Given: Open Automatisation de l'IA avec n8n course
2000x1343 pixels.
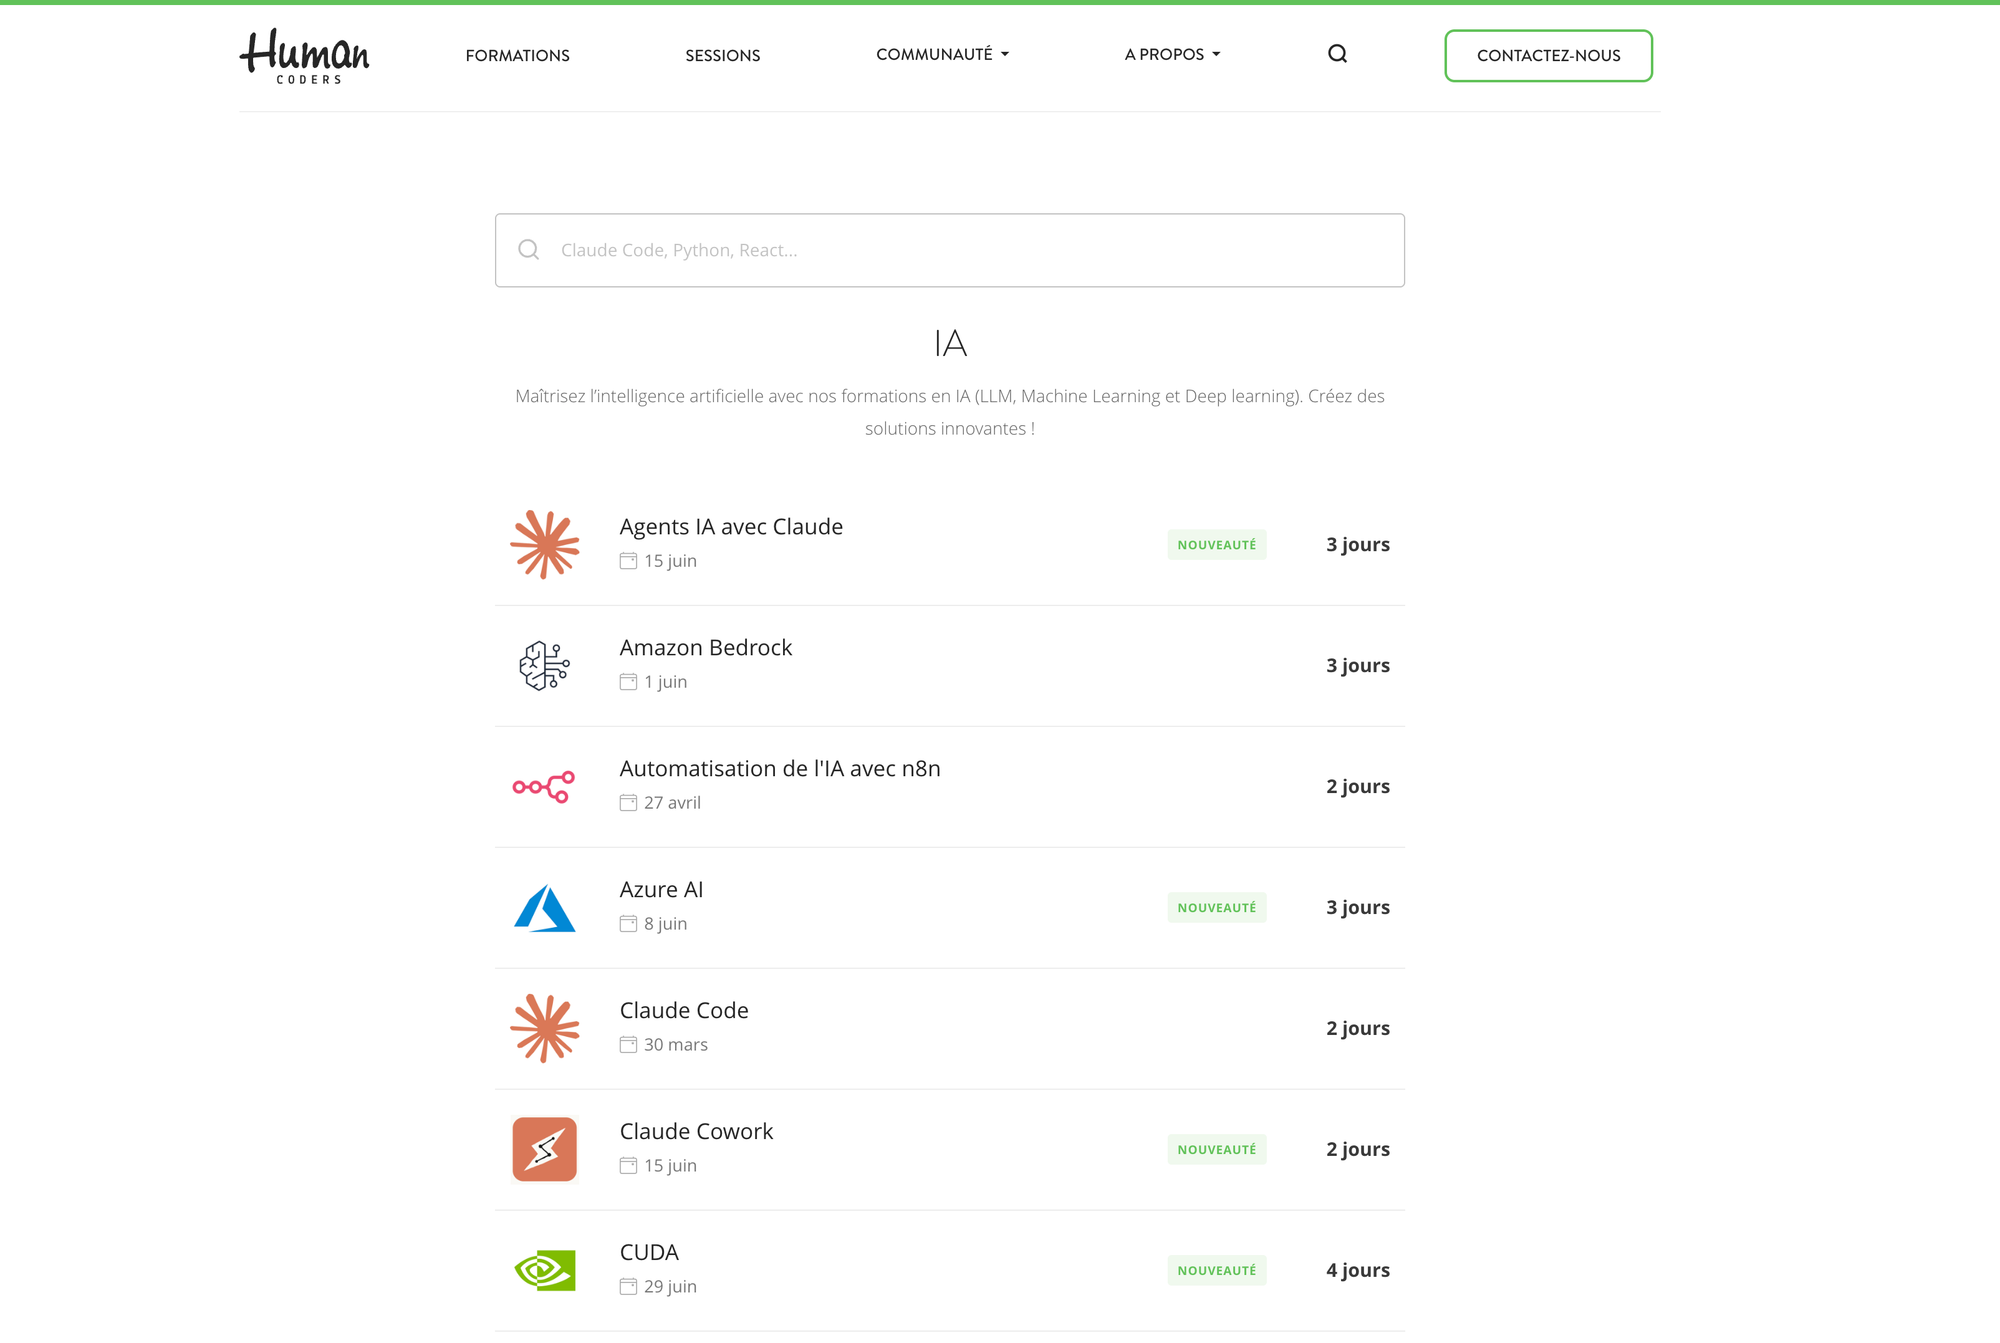Looking at the screenshot, I should (x=779, y=769).
